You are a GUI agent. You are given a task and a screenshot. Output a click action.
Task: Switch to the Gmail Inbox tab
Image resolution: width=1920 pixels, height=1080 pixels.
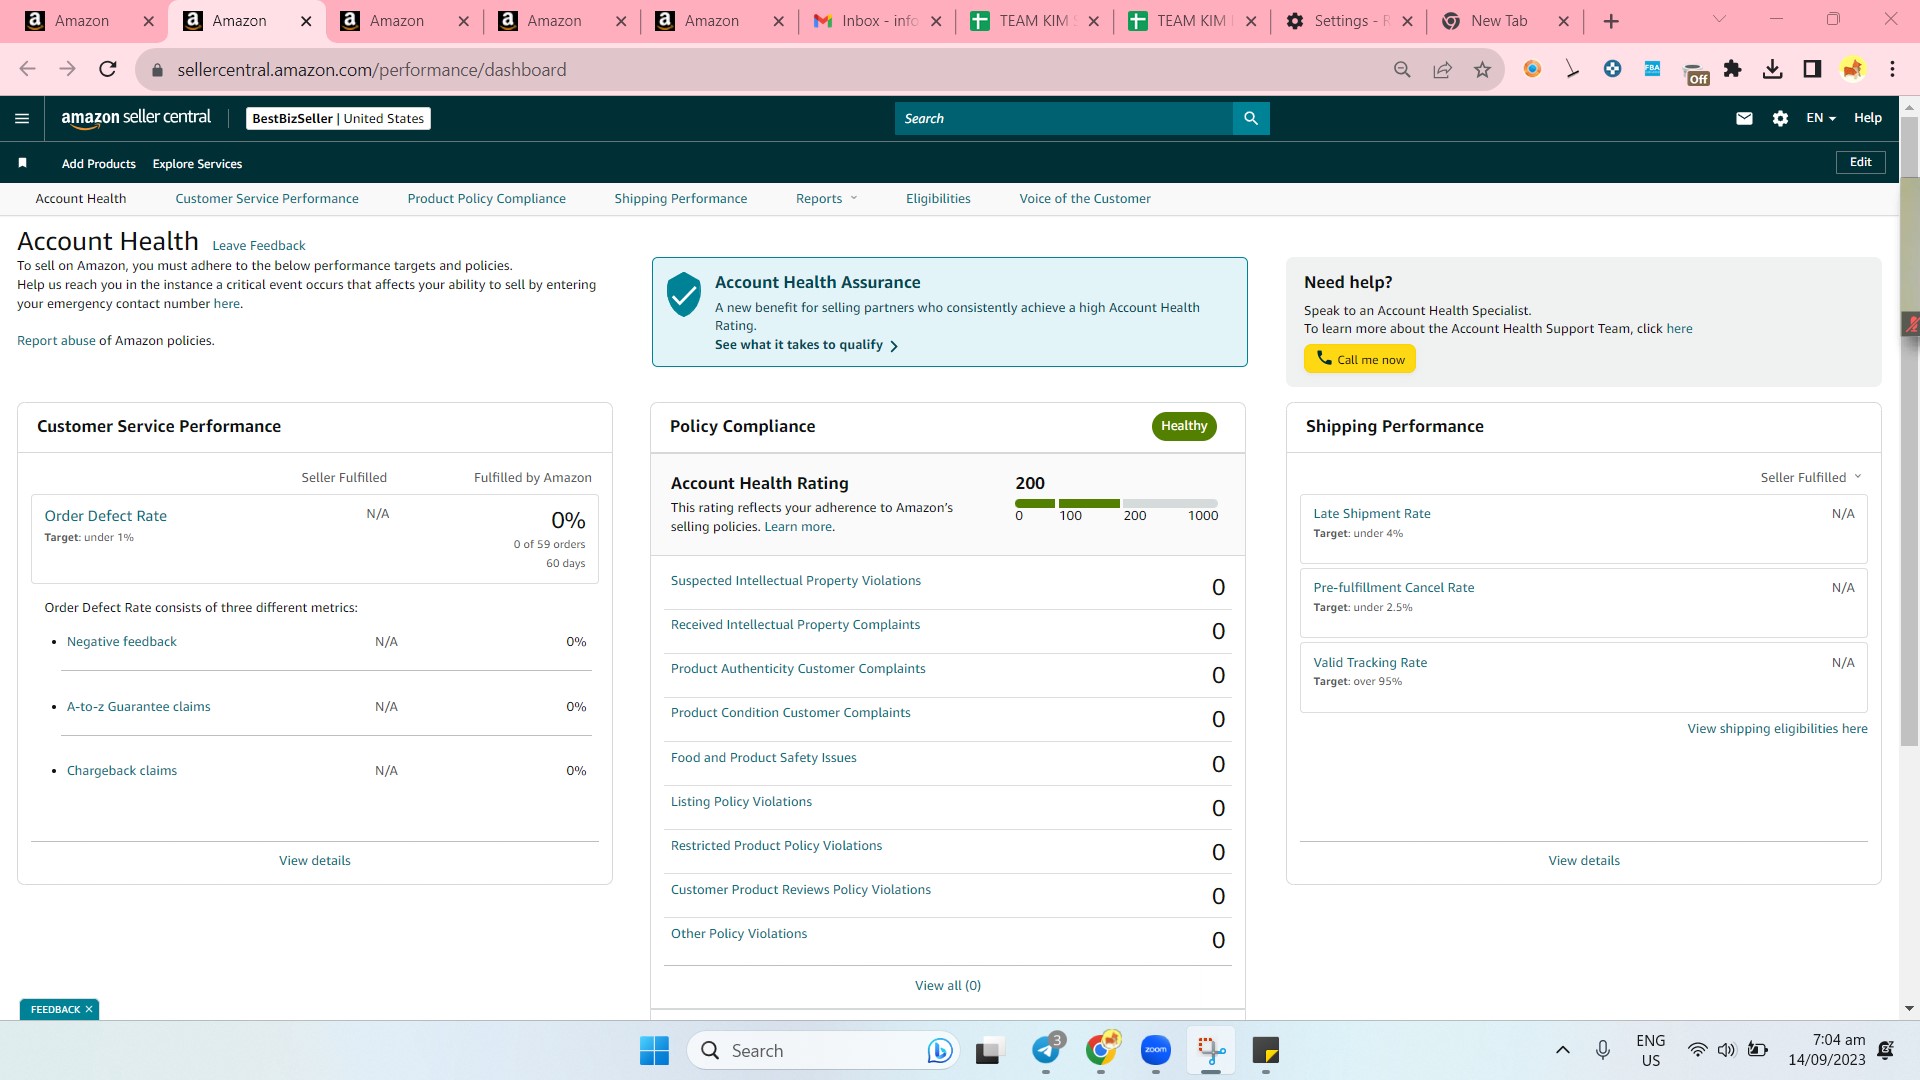pyautogui.click(x=877, y=21)
